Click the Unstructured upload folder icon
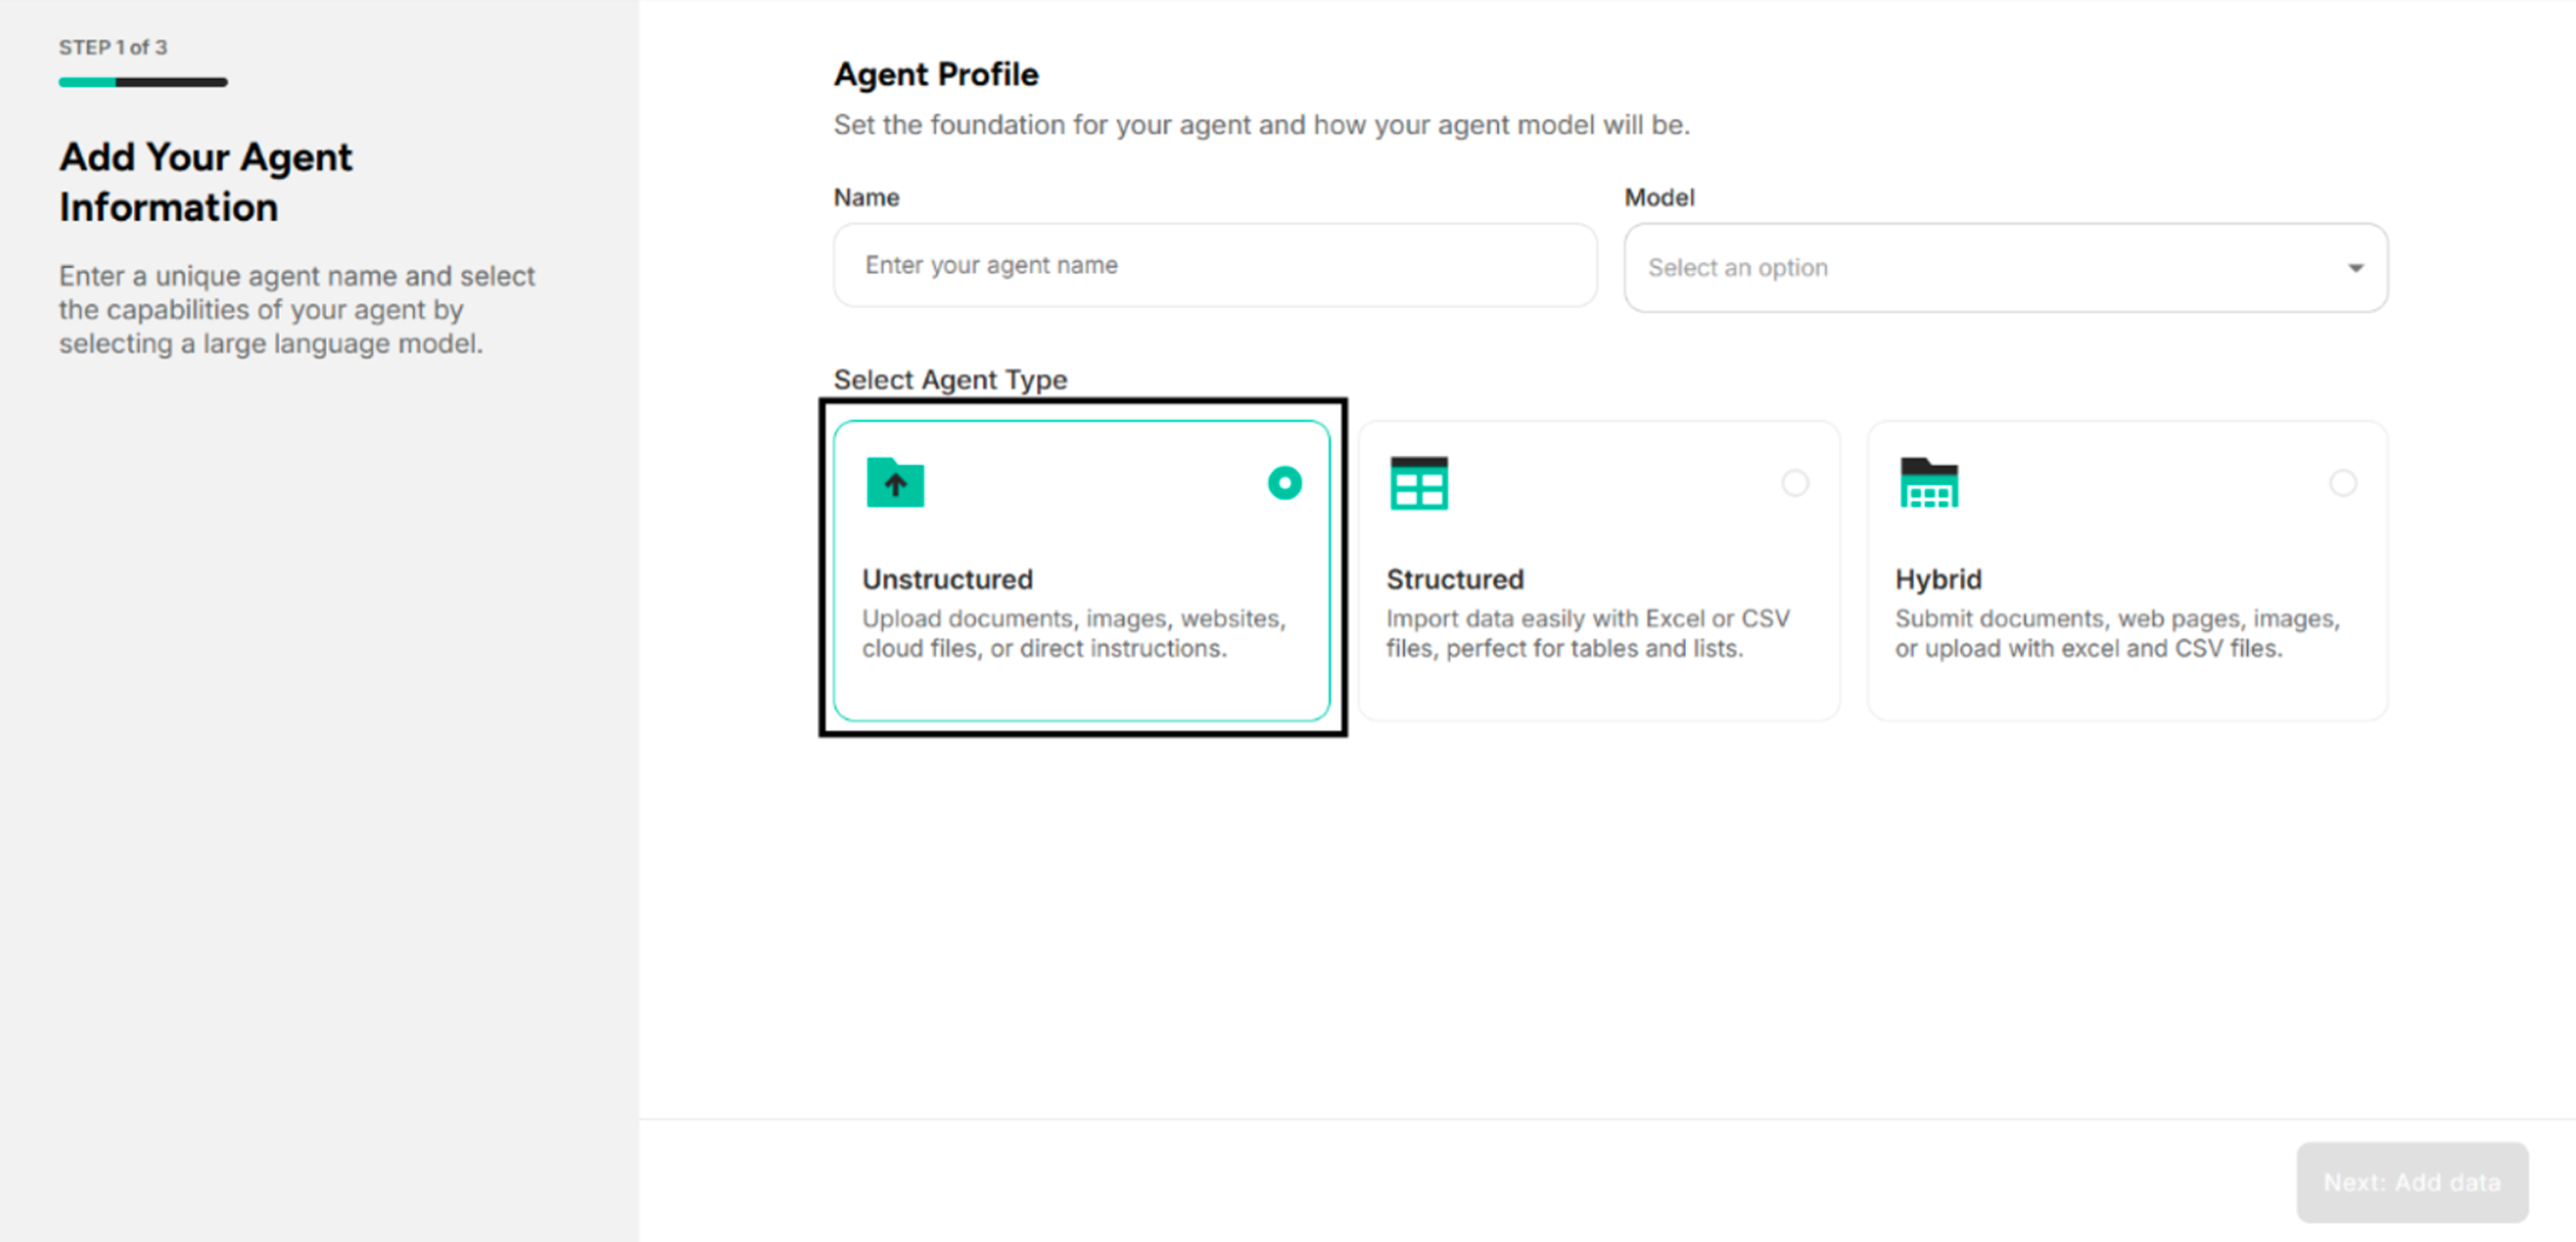 [x=895, y=483]
